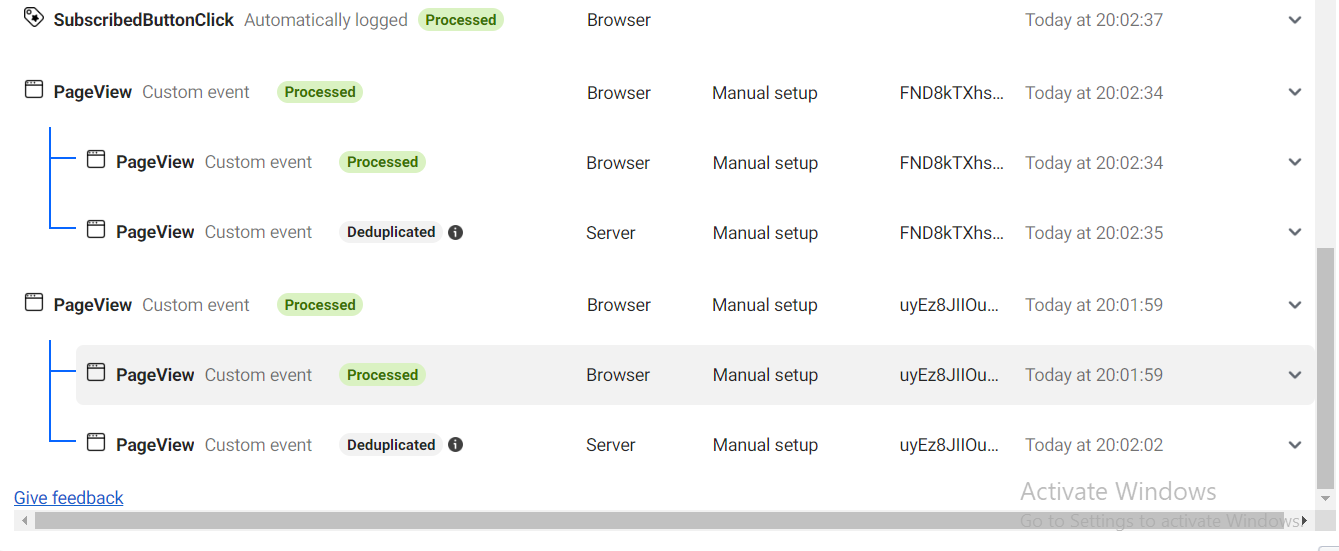Expand Server PageView at 20:02:02 chevron
Image resolution: width=1339 pixels, height=551 pixels.
click(1295, 445)
